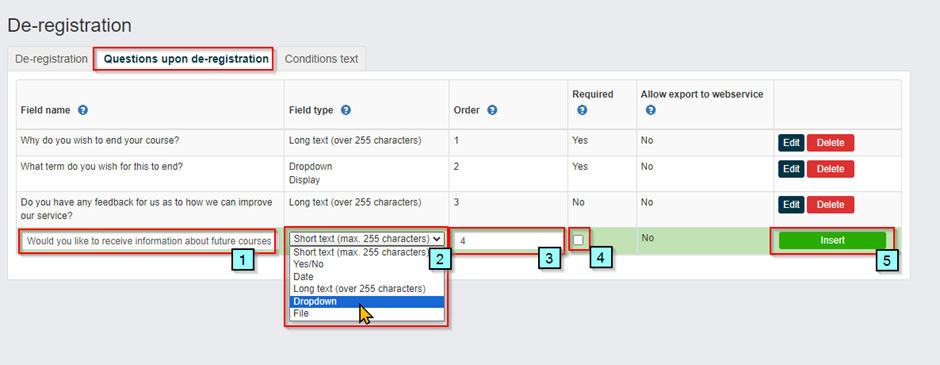Click the help icon under Required
Image resolution: width=940 pixels, height=365 pixels.
(x=582, y=110)
